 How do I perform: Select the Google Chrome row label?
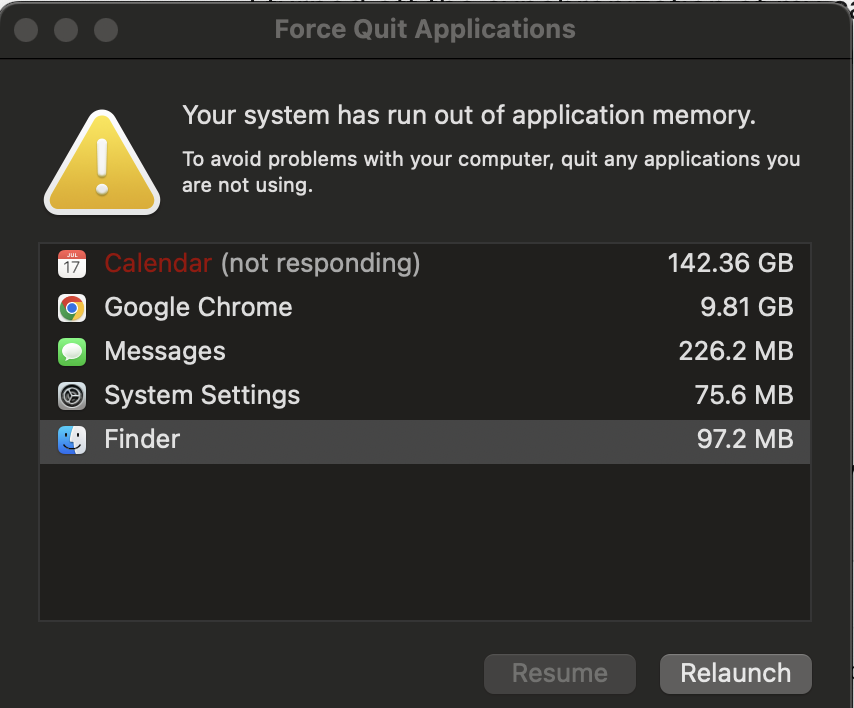pyautogui.click(x=198, y=308)
